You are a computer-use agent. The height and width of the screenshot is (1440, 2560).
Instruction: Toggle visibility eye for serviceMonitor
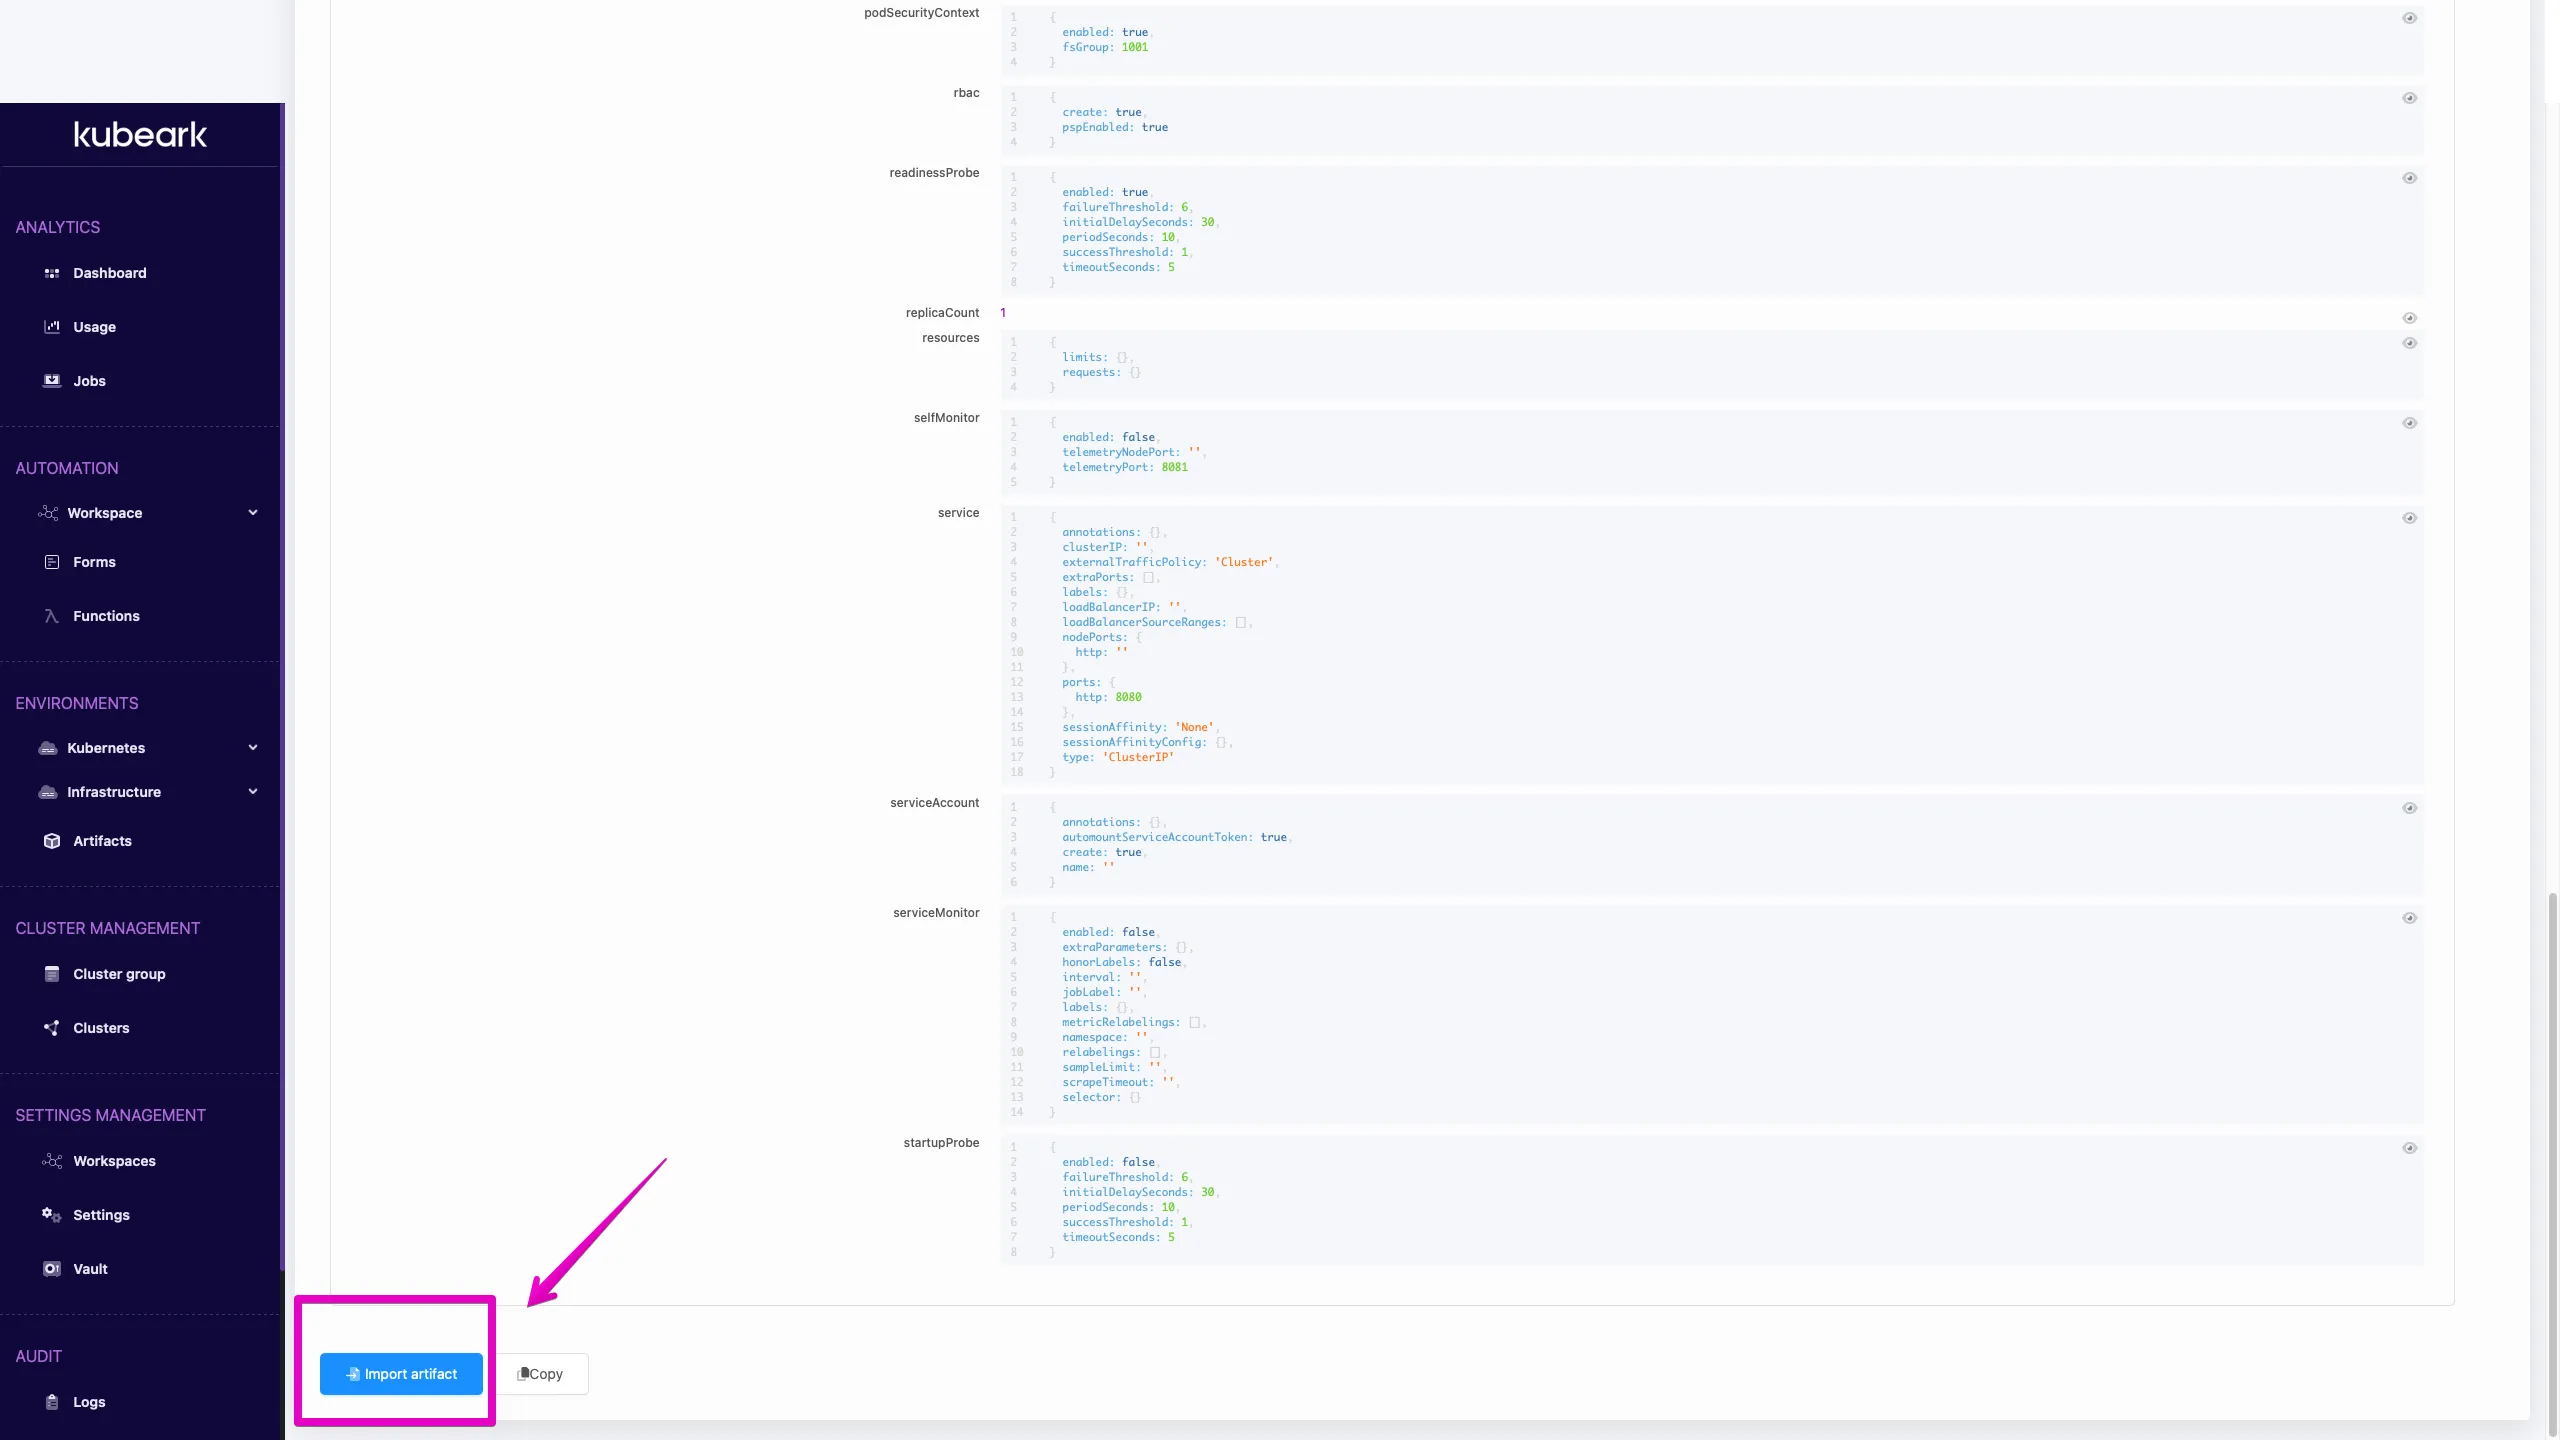(x=2409, y=918)
